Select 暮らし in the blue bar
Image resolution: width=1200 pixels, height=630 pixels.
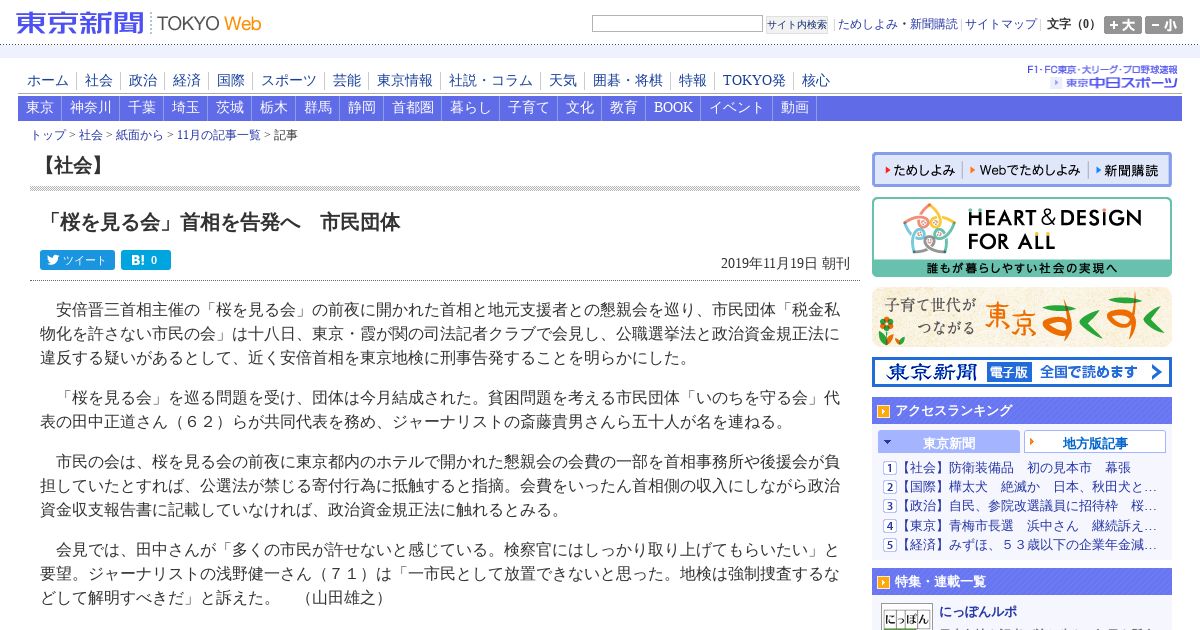(x=471, y=108)
